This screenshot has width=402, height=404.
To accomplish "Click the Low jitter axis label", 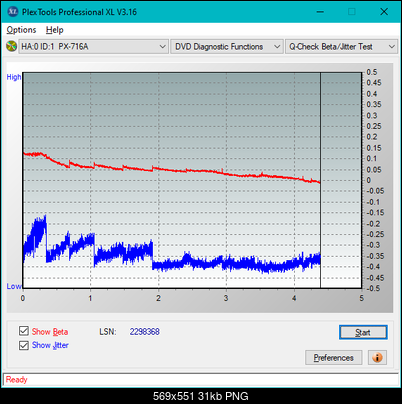I will (14, 286).
